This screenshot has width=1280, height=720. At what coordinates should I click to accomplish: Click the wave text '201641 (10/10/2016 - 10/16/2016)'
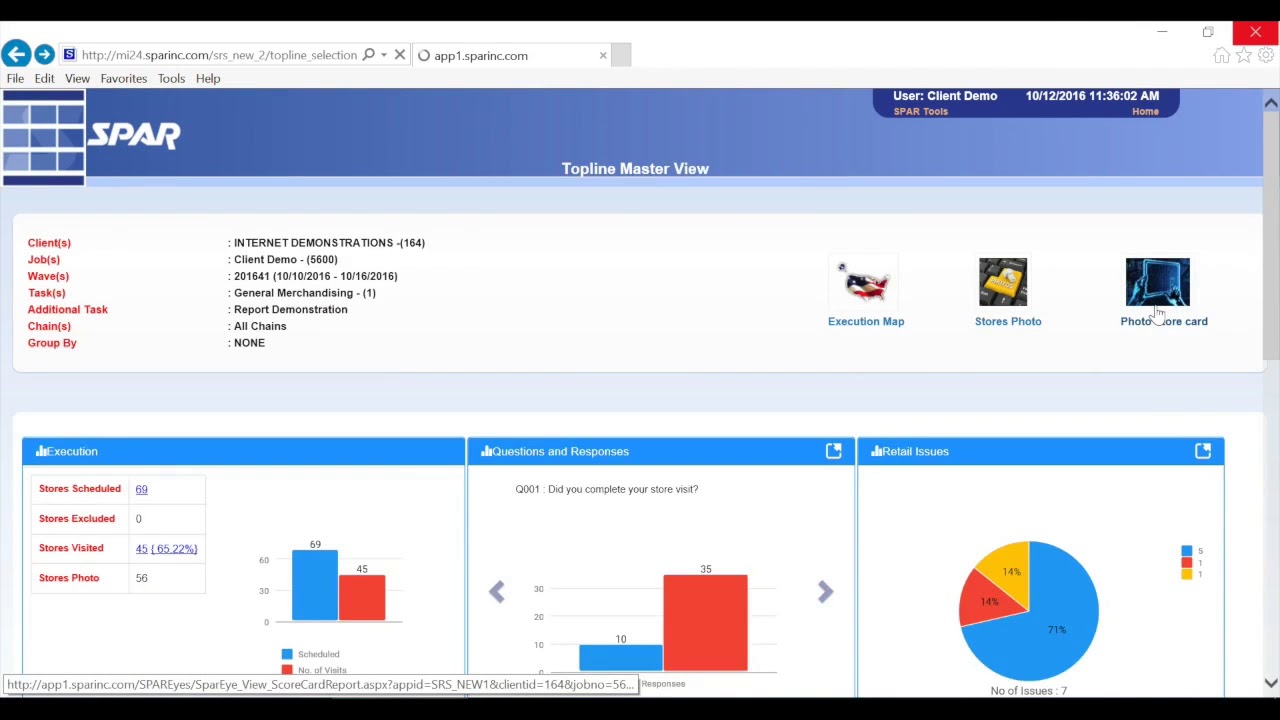316,276
